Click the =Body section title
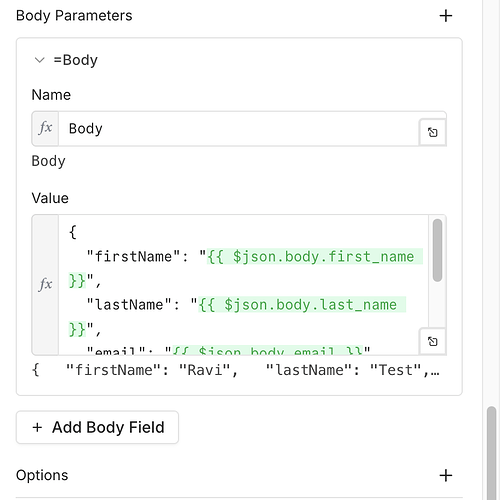 76,60
